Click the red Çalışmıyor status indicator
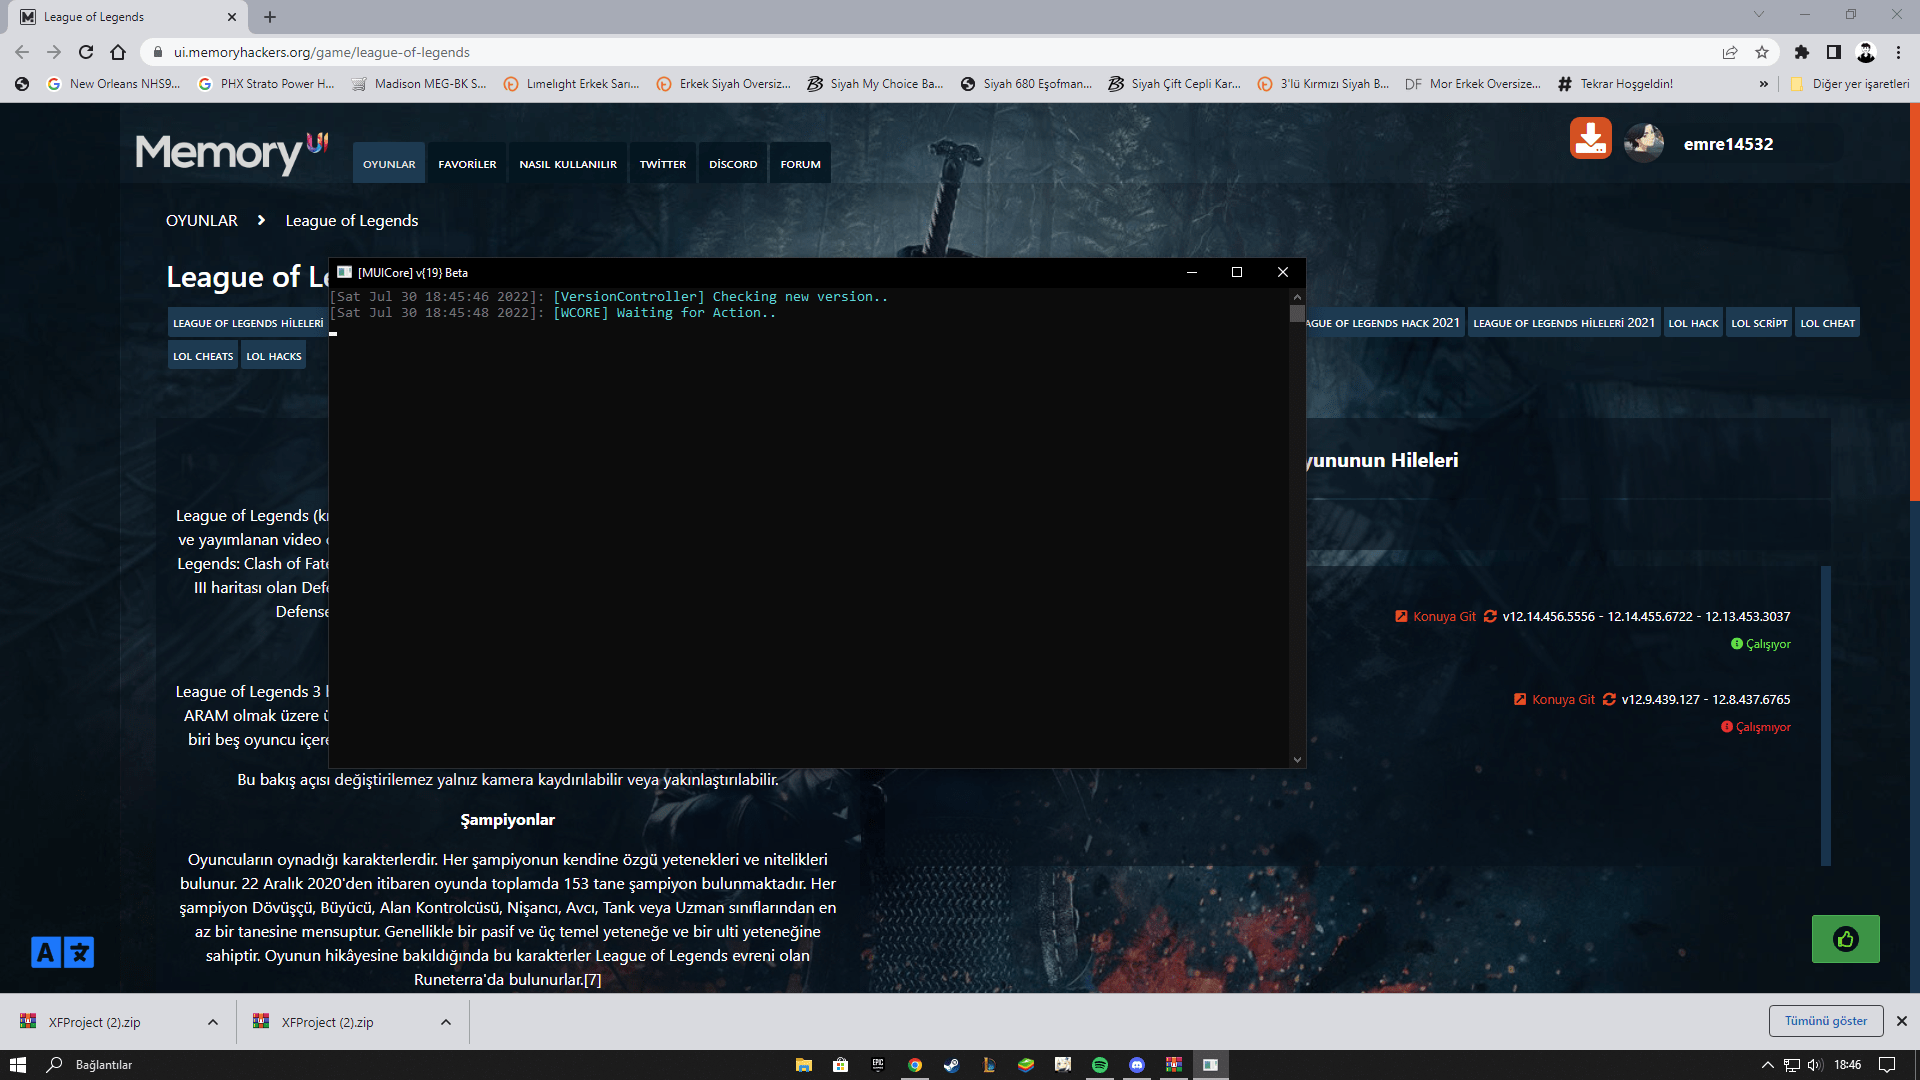 1756,727
